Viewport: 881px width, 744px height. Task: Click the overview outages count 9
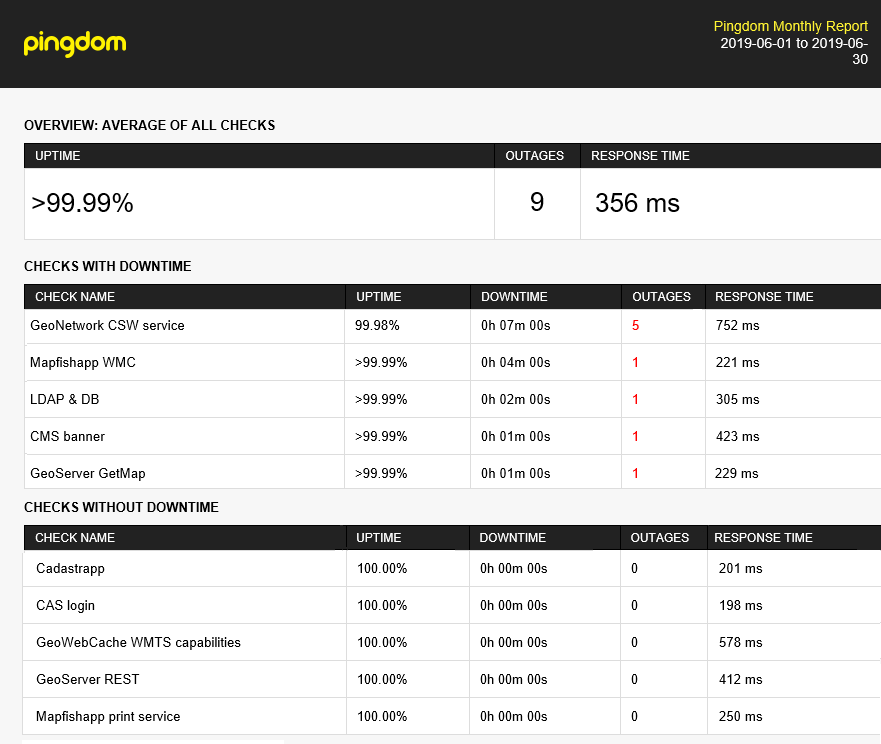[x=537, y=202]
